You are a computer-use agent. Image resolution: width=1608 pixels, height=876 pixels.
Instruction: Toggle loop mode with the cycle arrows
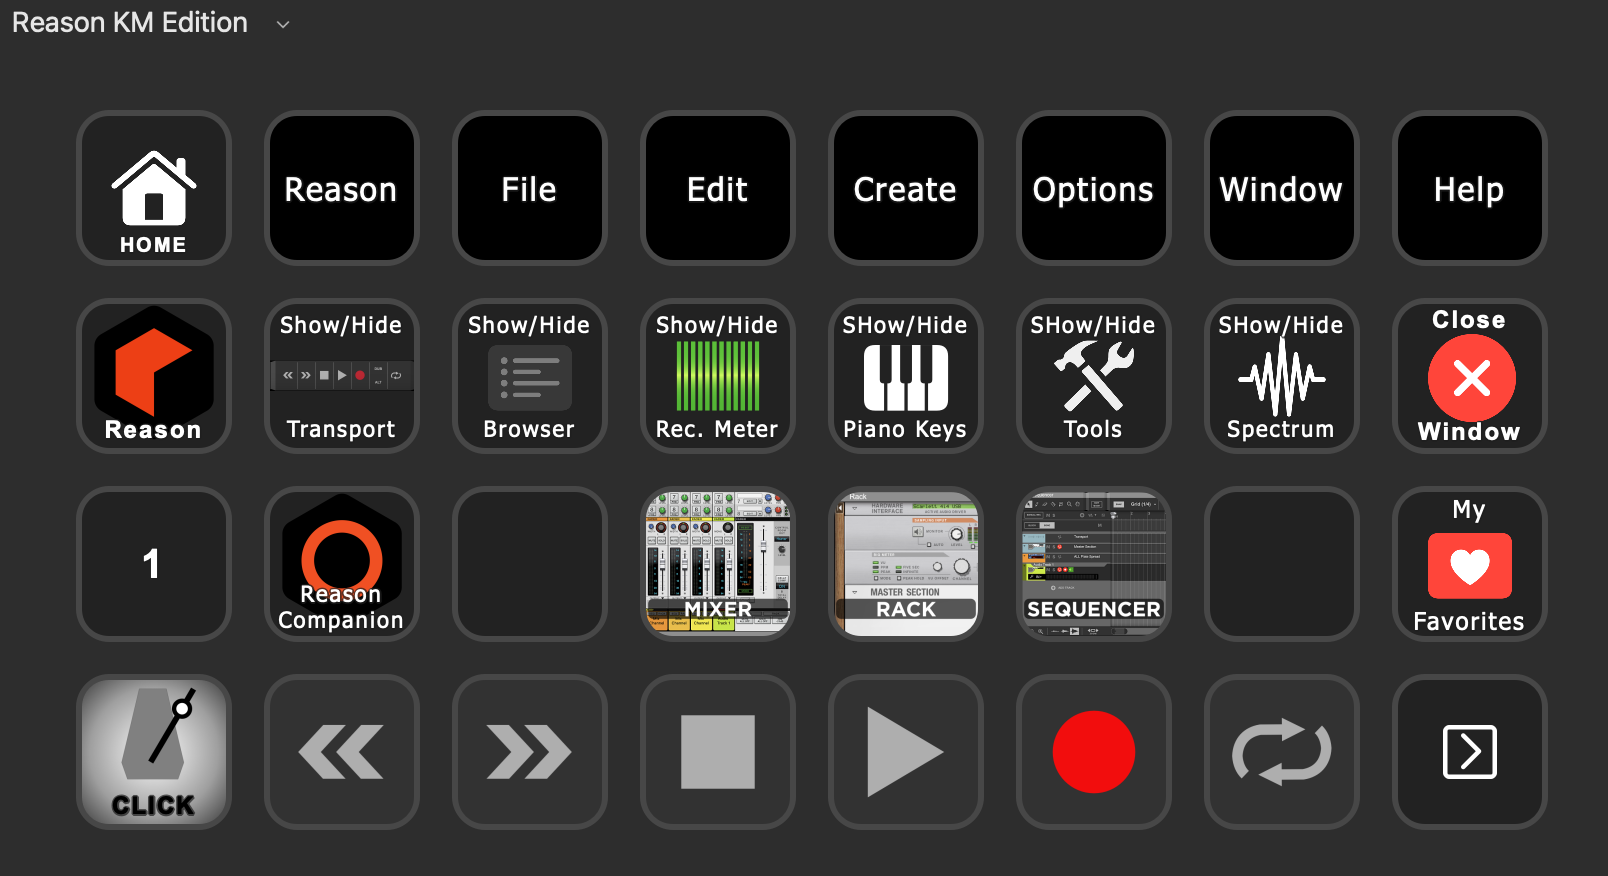1282,752
